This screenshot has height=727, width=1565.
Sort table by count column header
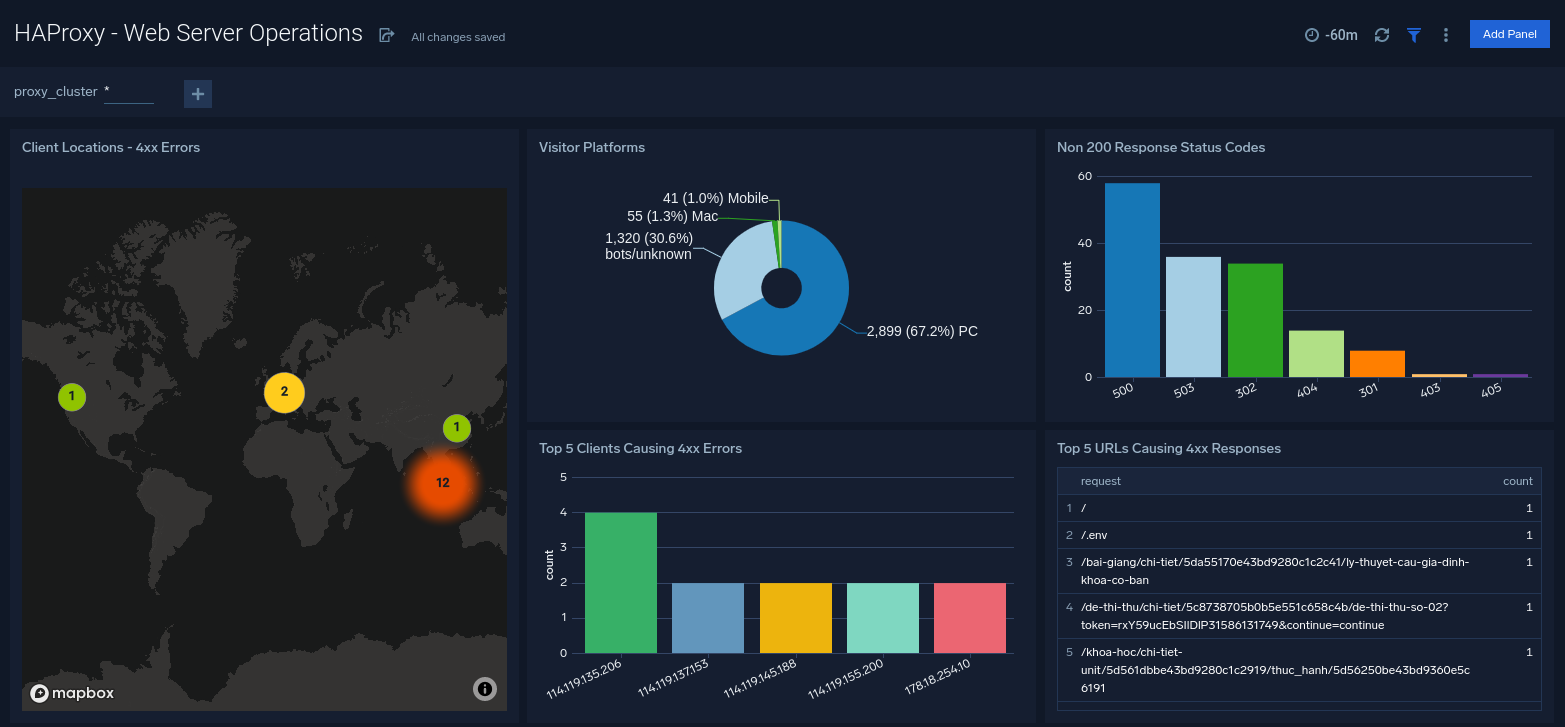point(1517,481)
